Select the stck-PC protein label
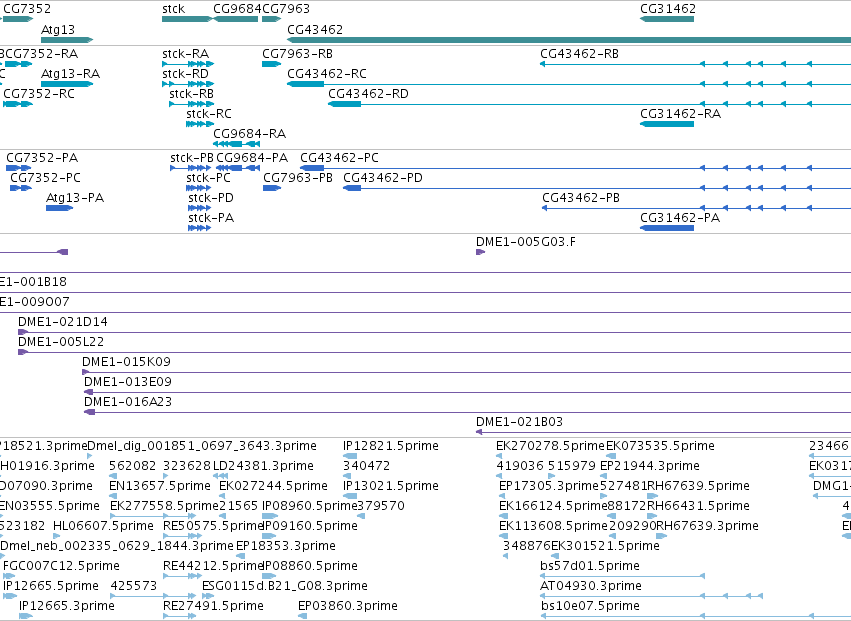 208,178
